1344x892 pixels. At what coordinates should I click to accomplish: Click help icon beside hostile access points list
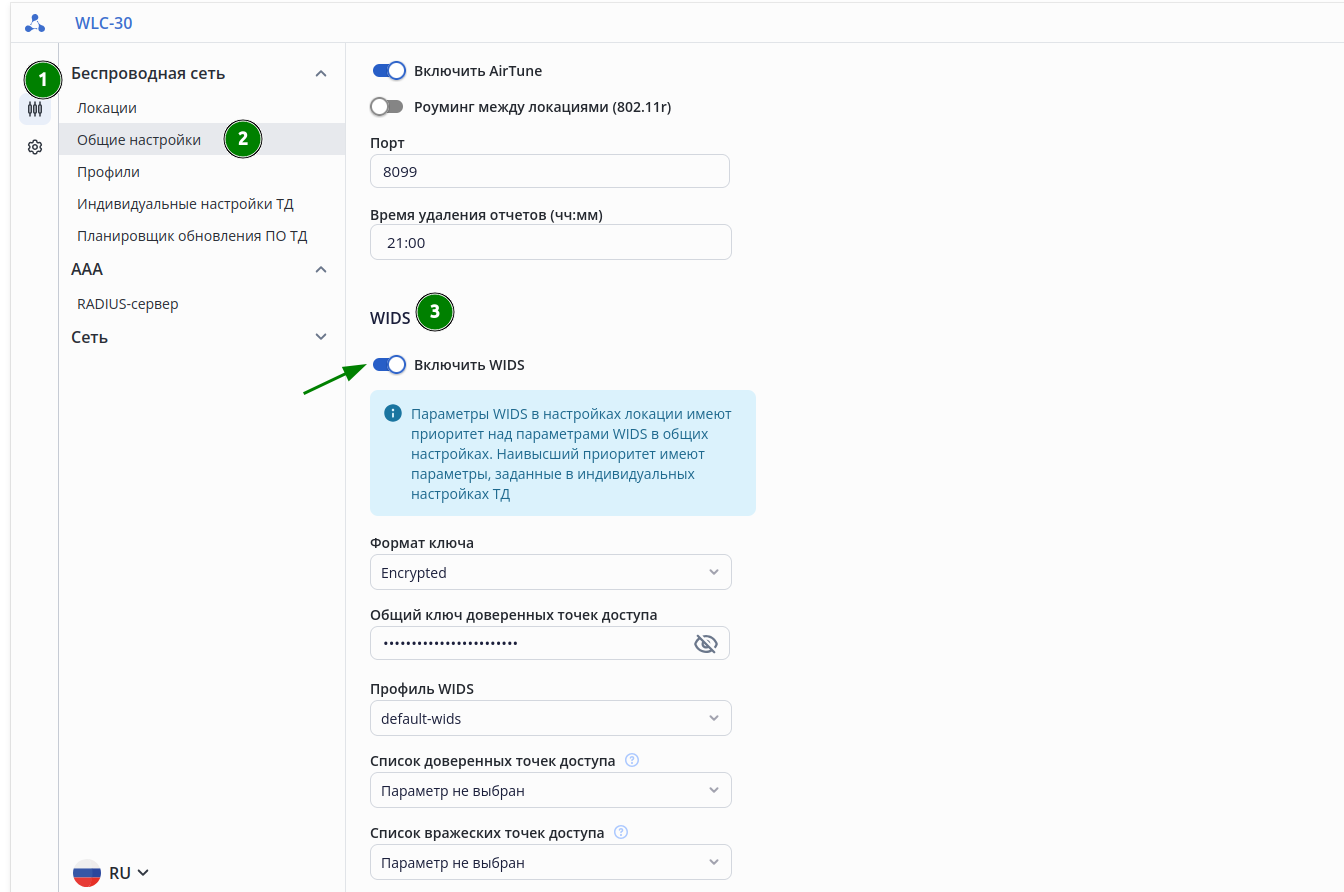(621, 832)
